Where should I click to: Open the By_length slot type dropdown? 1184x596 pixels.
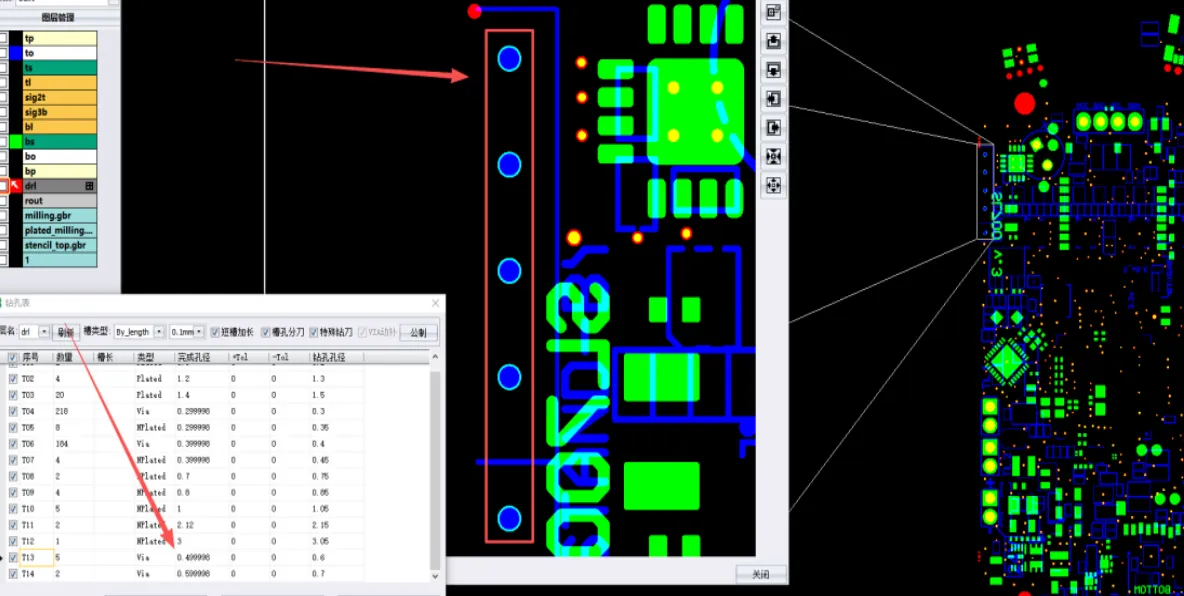point(159,332)
